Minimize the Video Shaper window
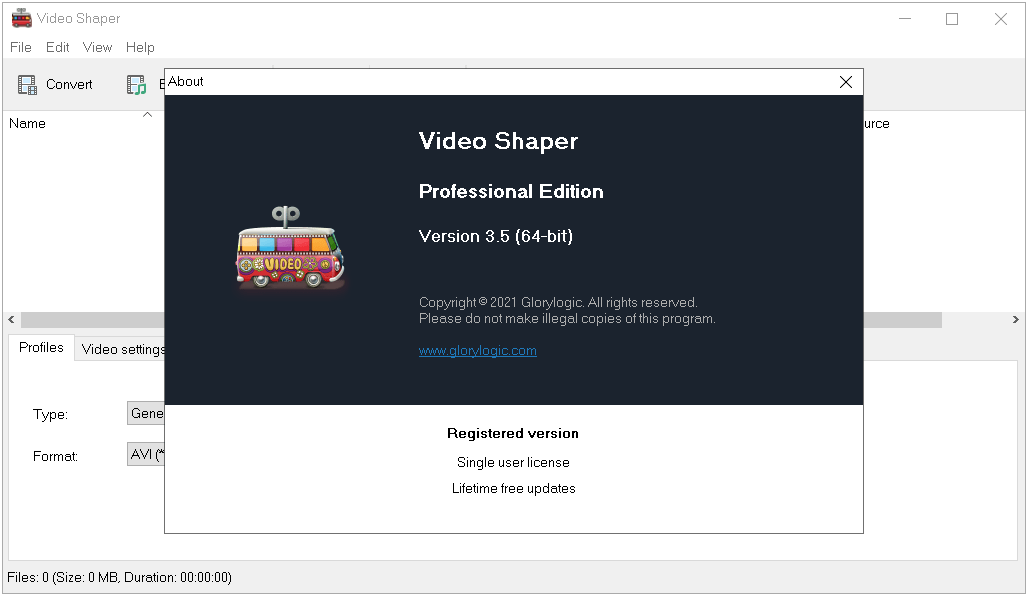This screenshot has height=596, width=1030. pyautogui.click(x=905, y=19)
